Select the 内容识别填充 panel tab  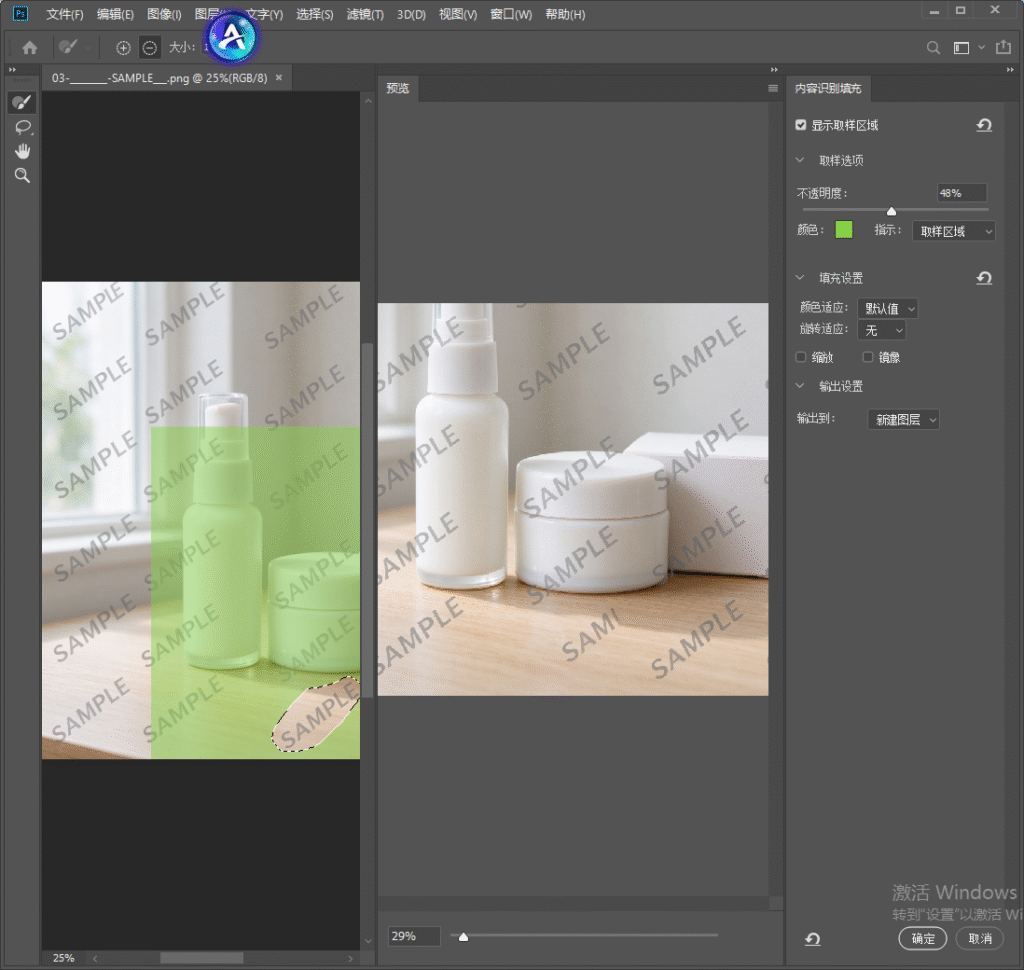click(828, 88)
